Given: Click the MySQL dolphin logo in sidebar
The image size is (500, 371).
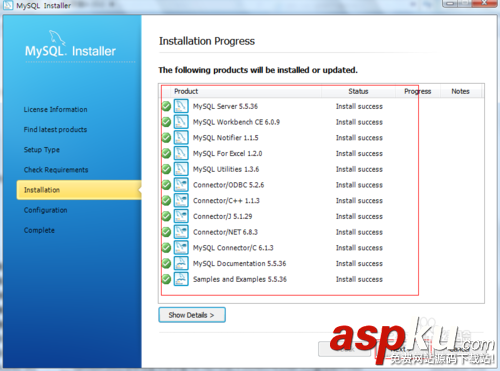Looking at the screenshot, I should pos(57,38).
